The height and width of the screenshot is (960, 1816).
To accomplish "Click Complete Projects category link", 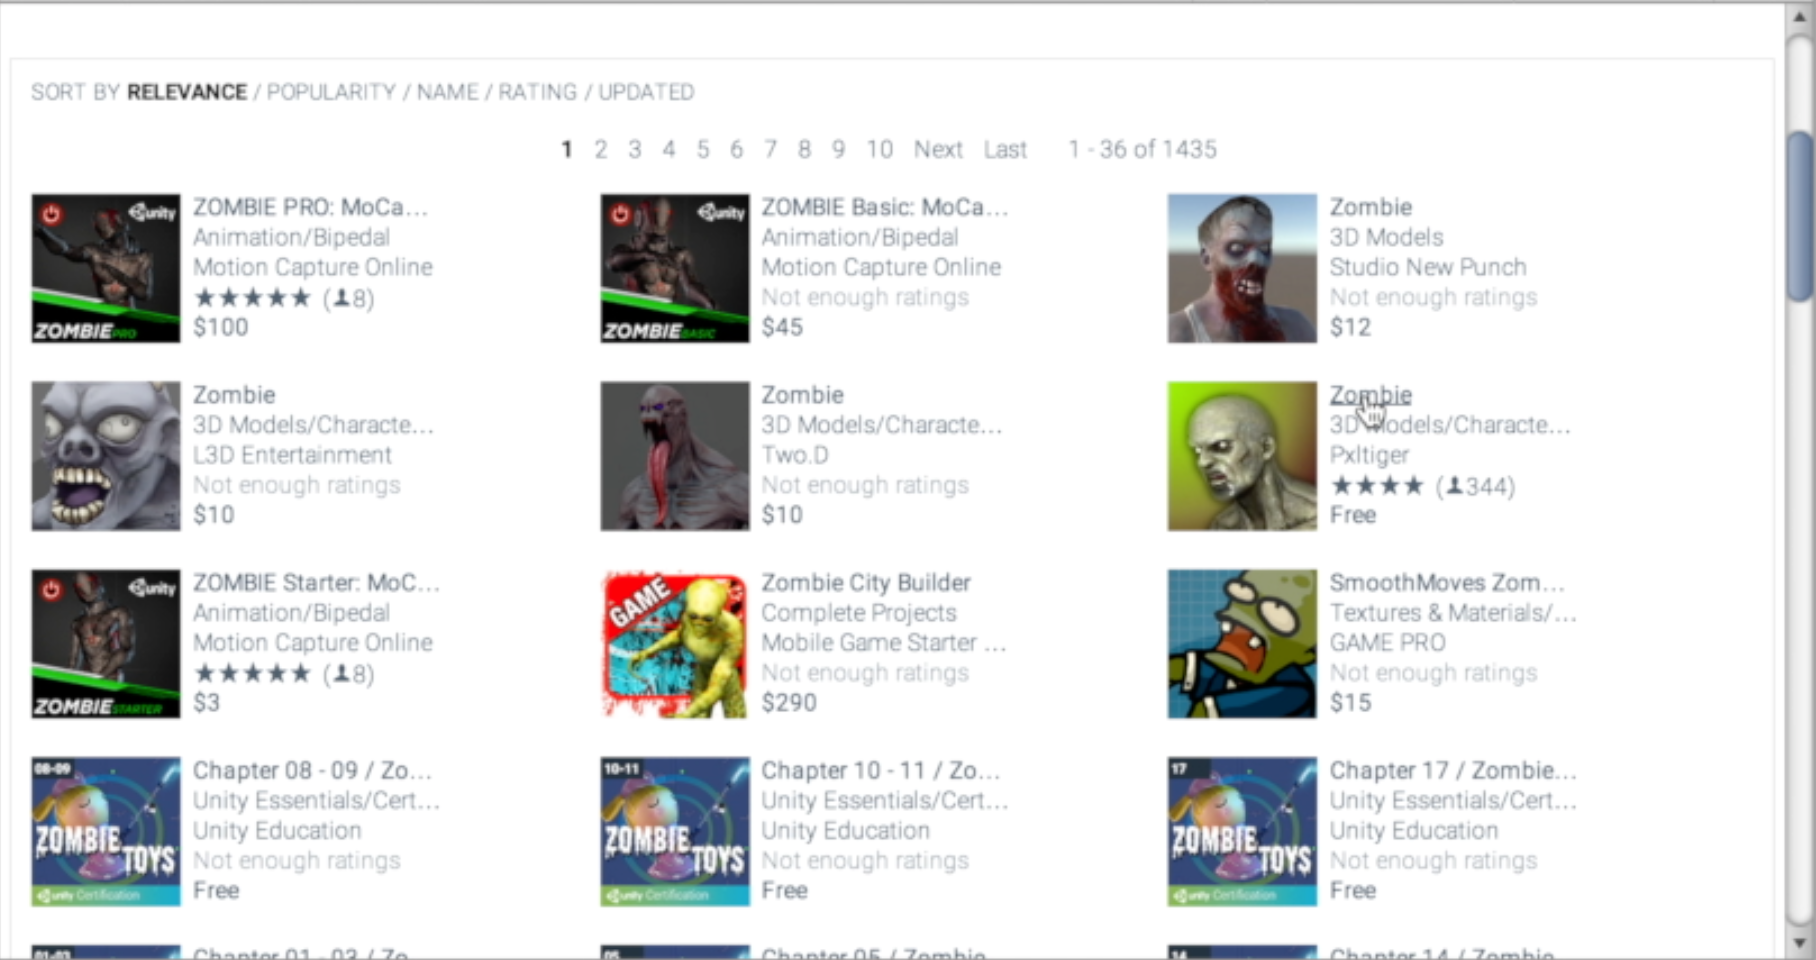I will tap(859, 613).
